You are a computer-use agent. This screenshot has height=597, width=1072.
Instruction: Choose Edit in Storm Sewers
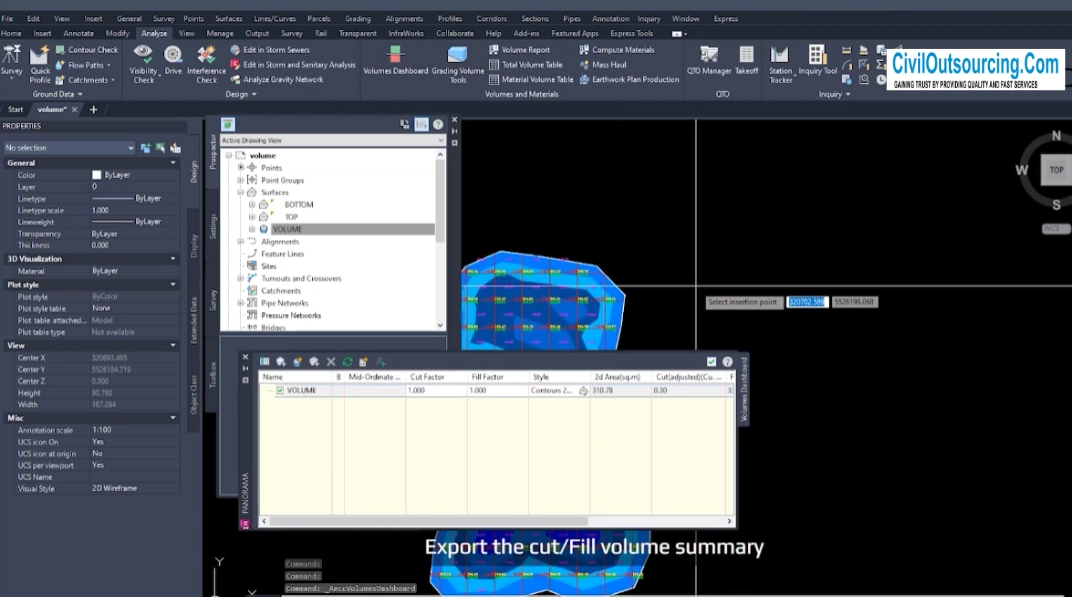270,50
